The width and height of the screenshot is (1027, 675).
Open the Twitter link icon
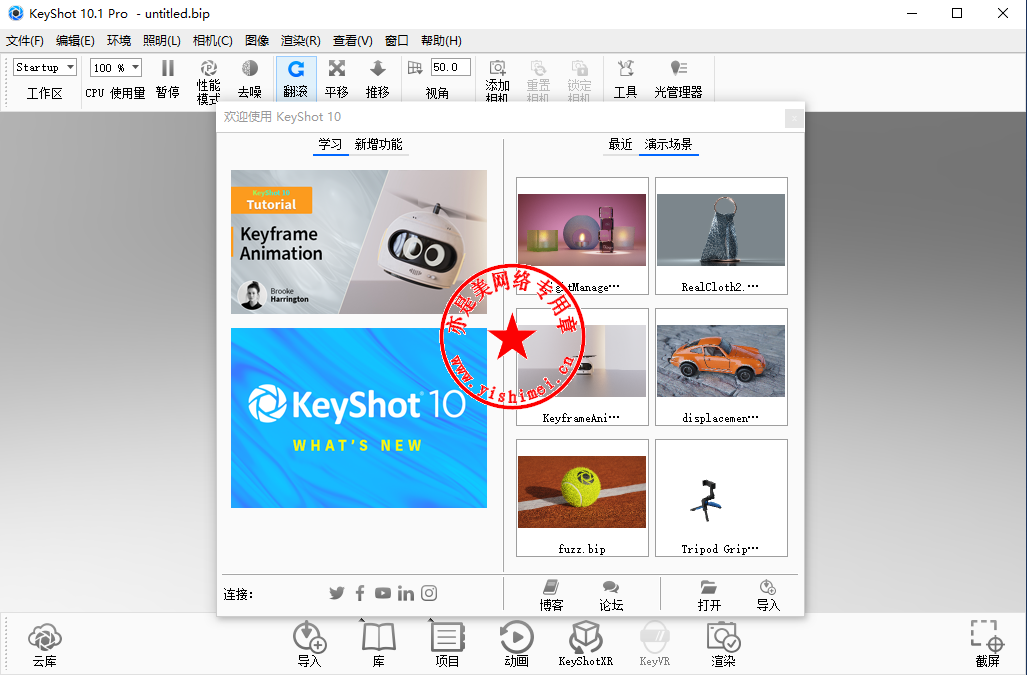pos(337,593)
